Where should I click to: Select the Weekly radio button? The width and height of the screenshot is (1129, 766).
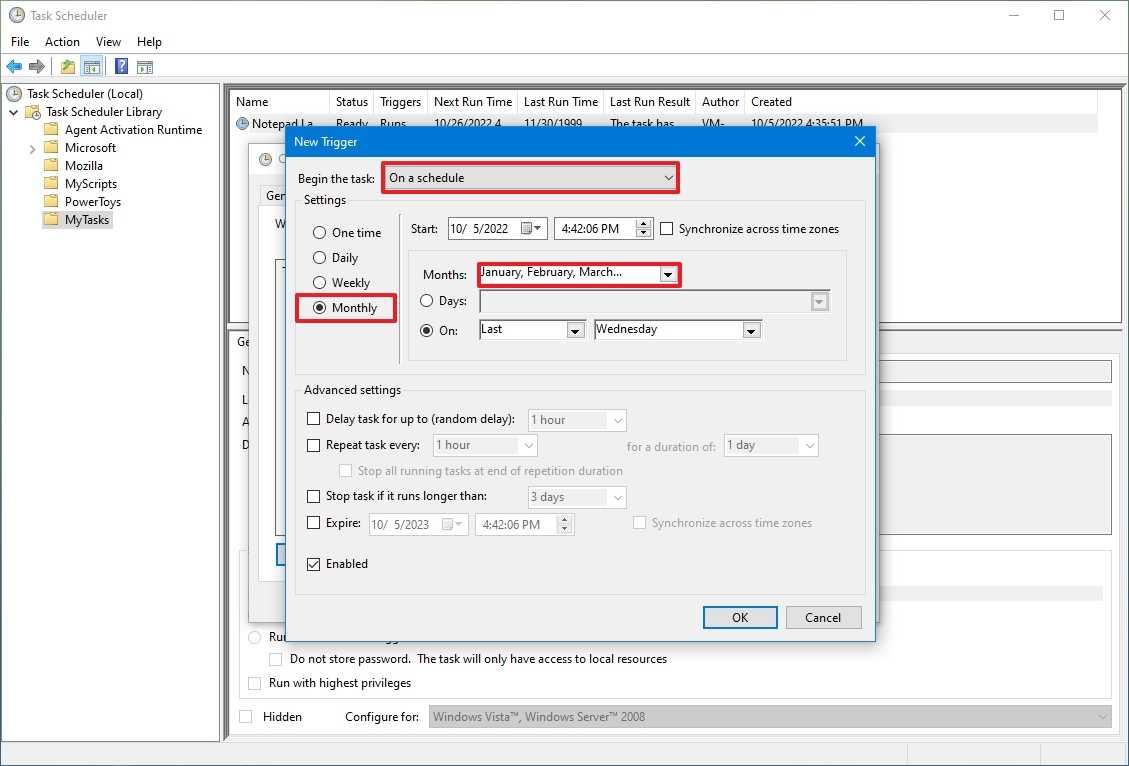320,283
